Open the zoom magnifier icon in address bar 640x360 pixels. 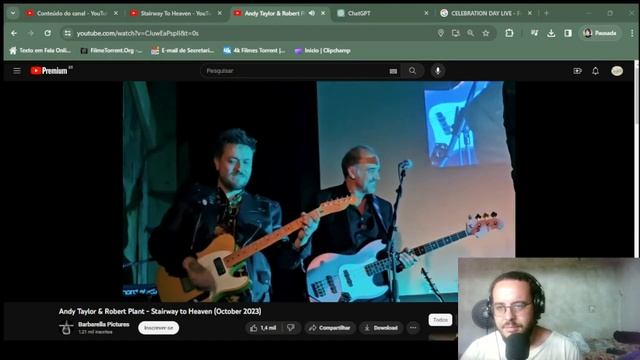471,33
